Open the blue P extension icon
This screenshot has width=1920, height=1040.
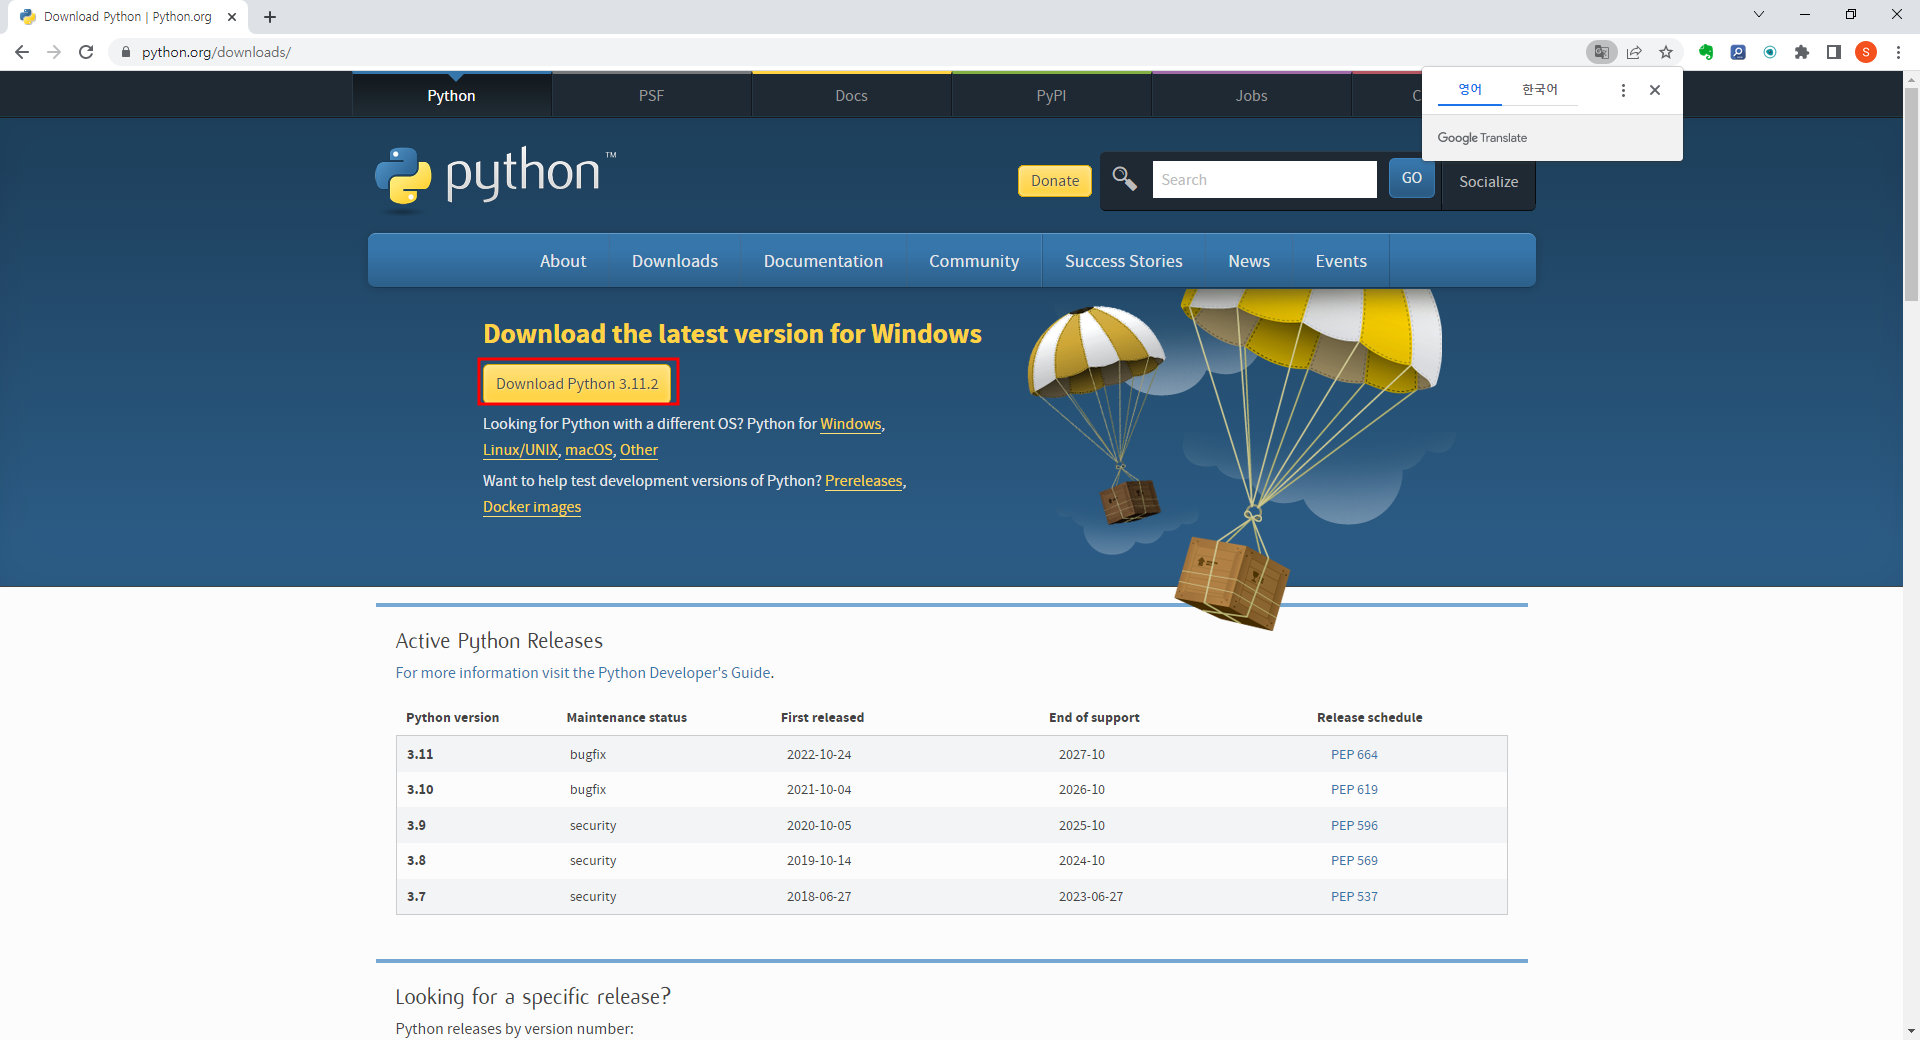pos(1738,52)
